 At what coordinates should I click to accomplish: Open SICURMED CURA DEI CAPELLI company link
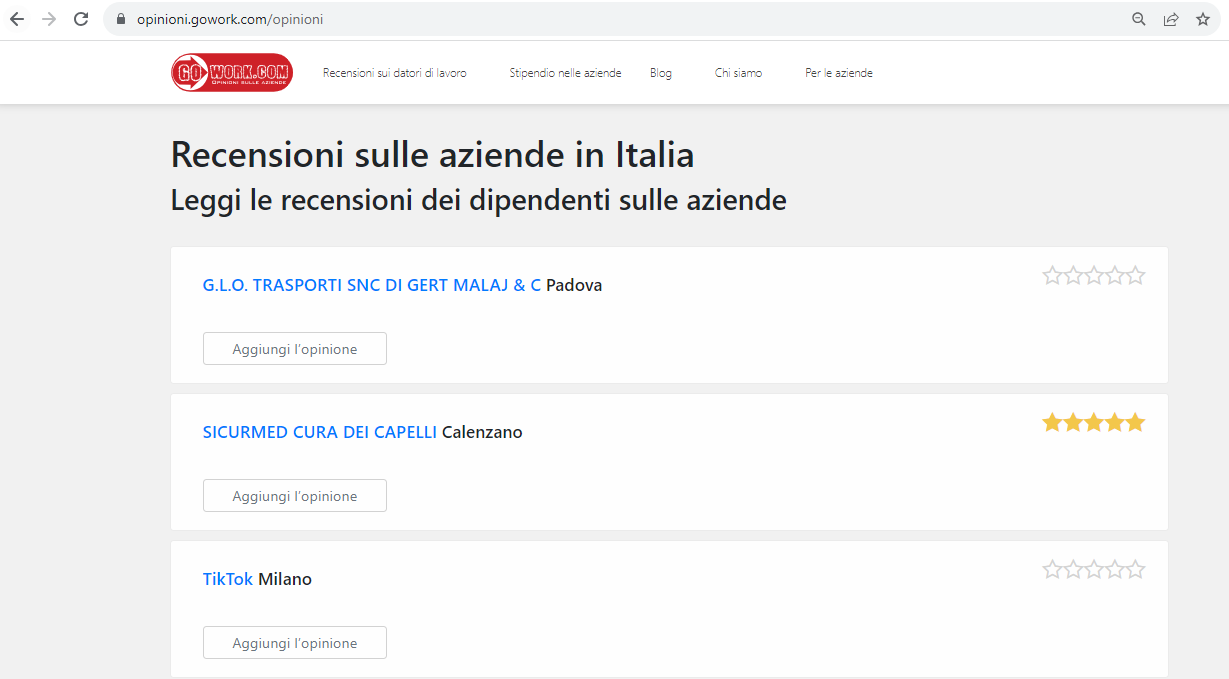(320, 432)
